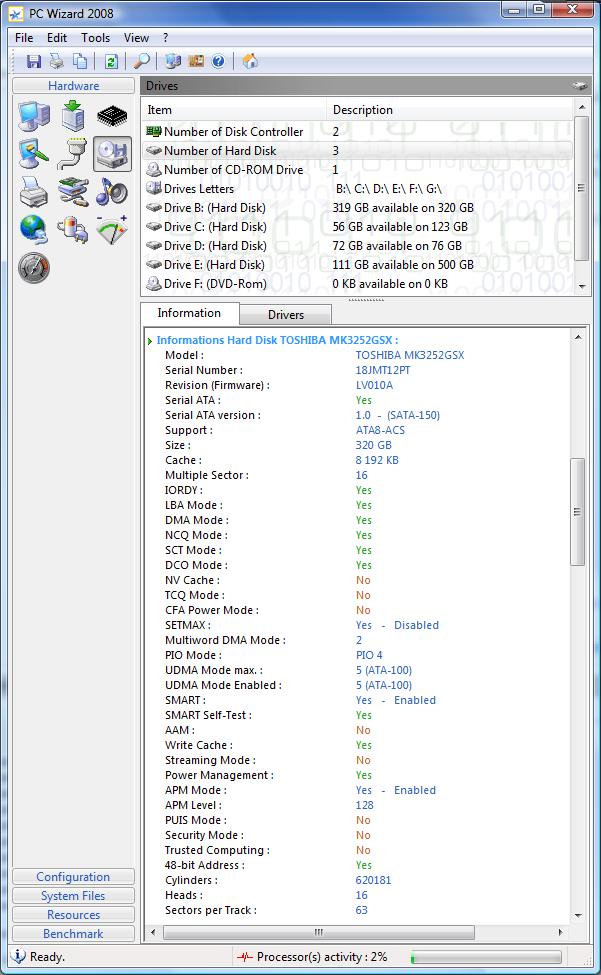Click the serial number value 18JMT12PT
This screenshot has height=975, width=601.
pos(383,370)
